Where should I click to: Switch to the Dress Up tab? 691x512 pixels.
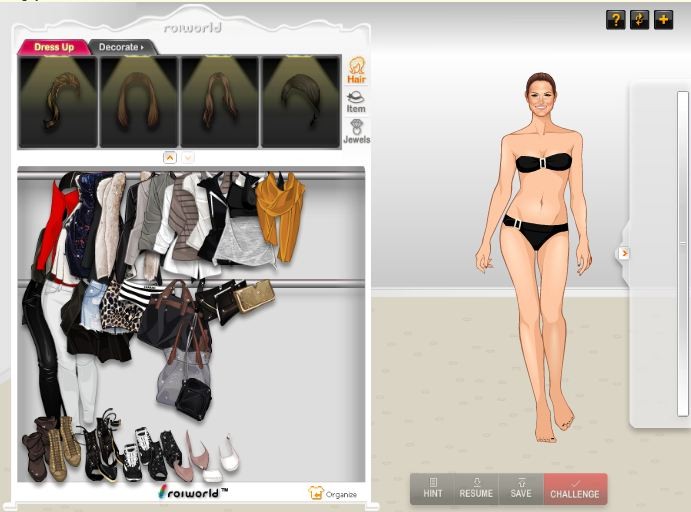[x=54, y=47]
